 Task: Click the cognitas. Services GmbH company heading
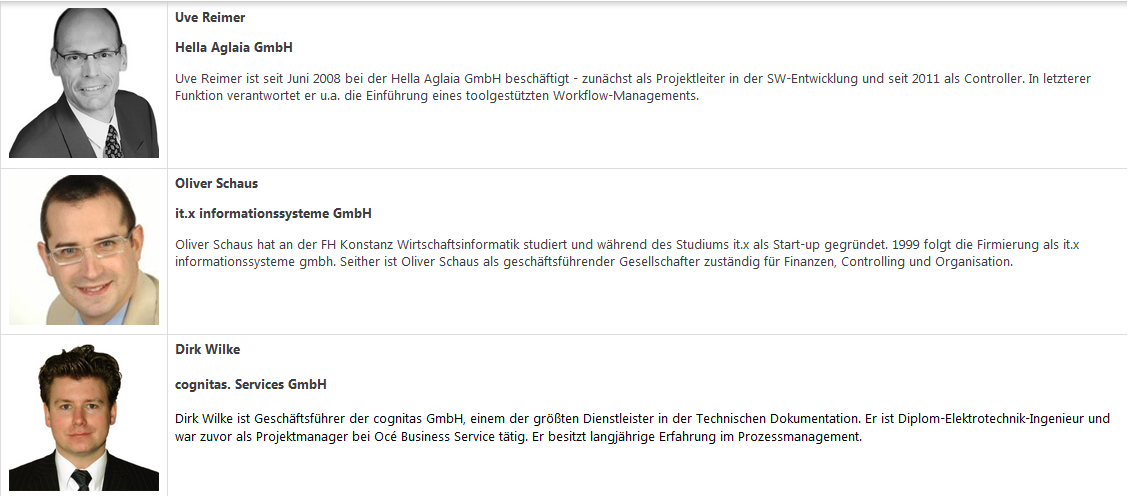251,384
